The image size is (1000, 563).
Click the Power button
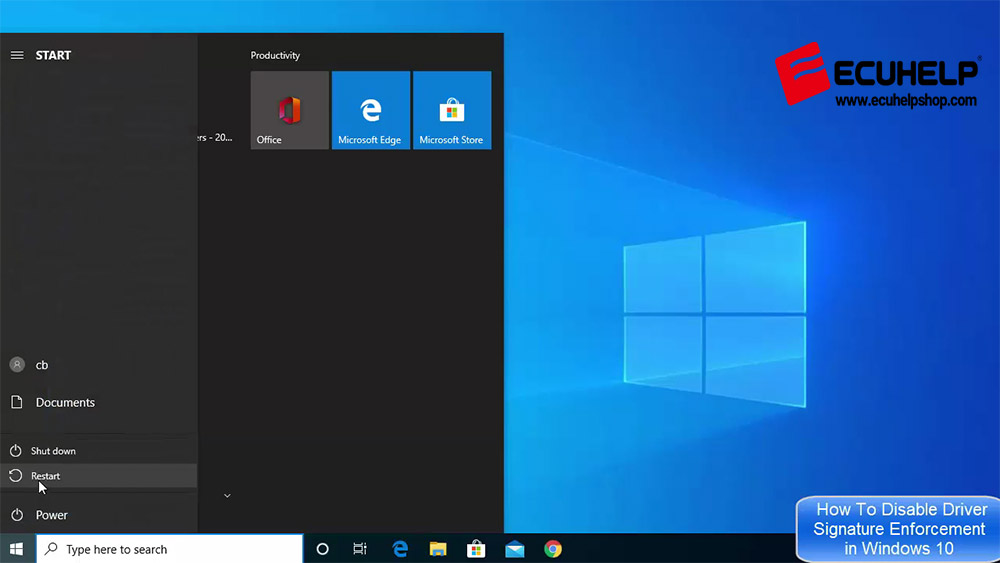98,515
